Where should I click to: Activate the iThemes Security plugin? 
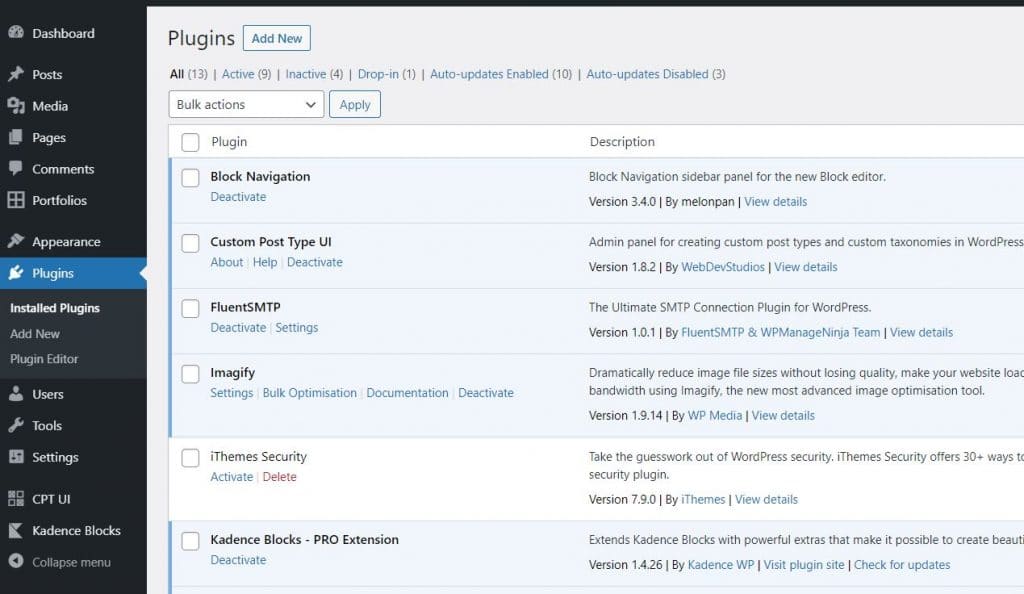click(x=231, y=477)
